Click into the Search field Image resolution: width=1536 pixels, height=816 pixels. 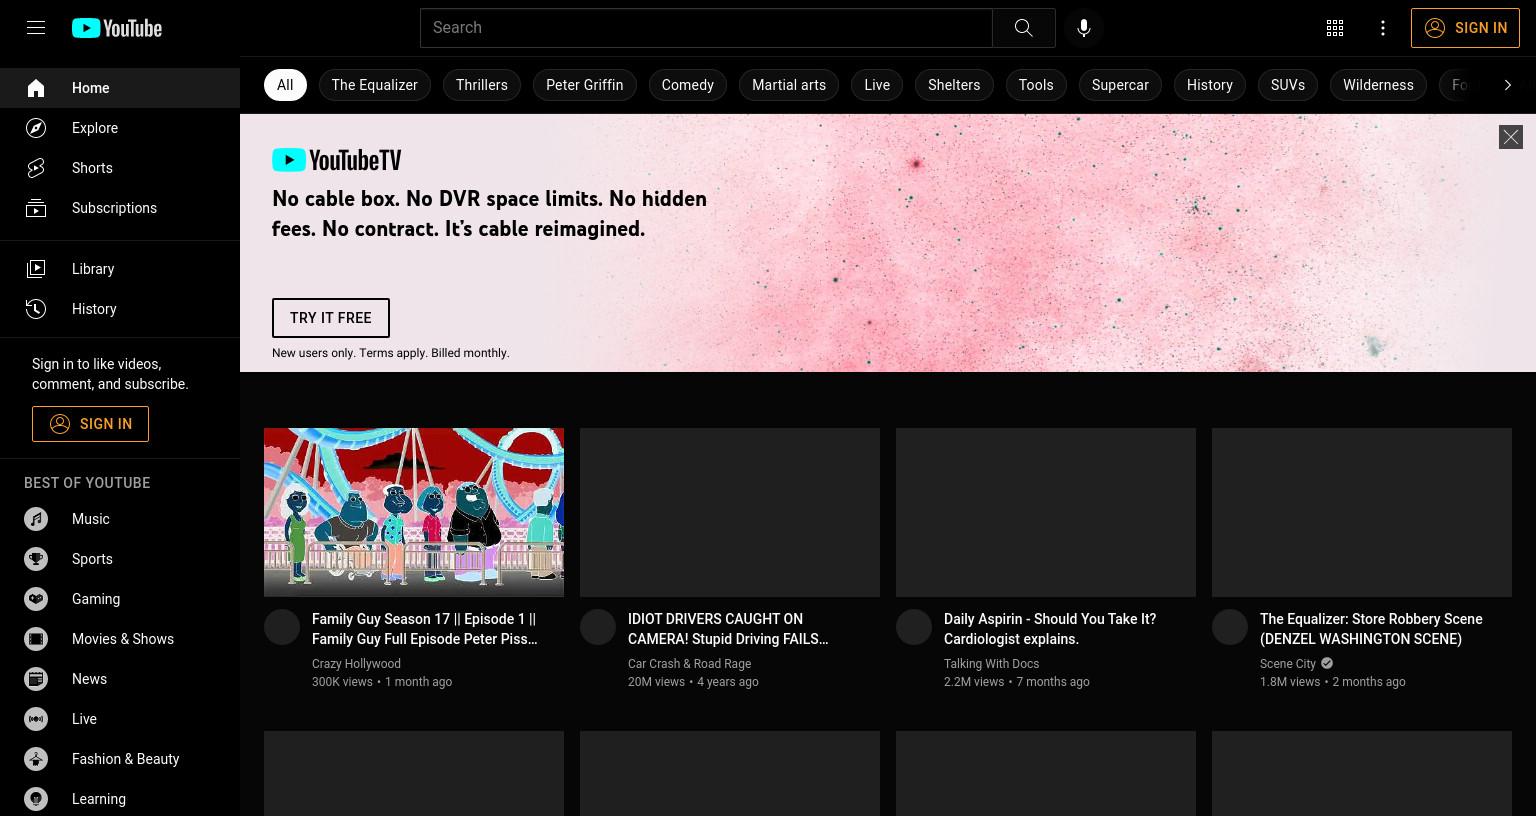coord(706,28)
